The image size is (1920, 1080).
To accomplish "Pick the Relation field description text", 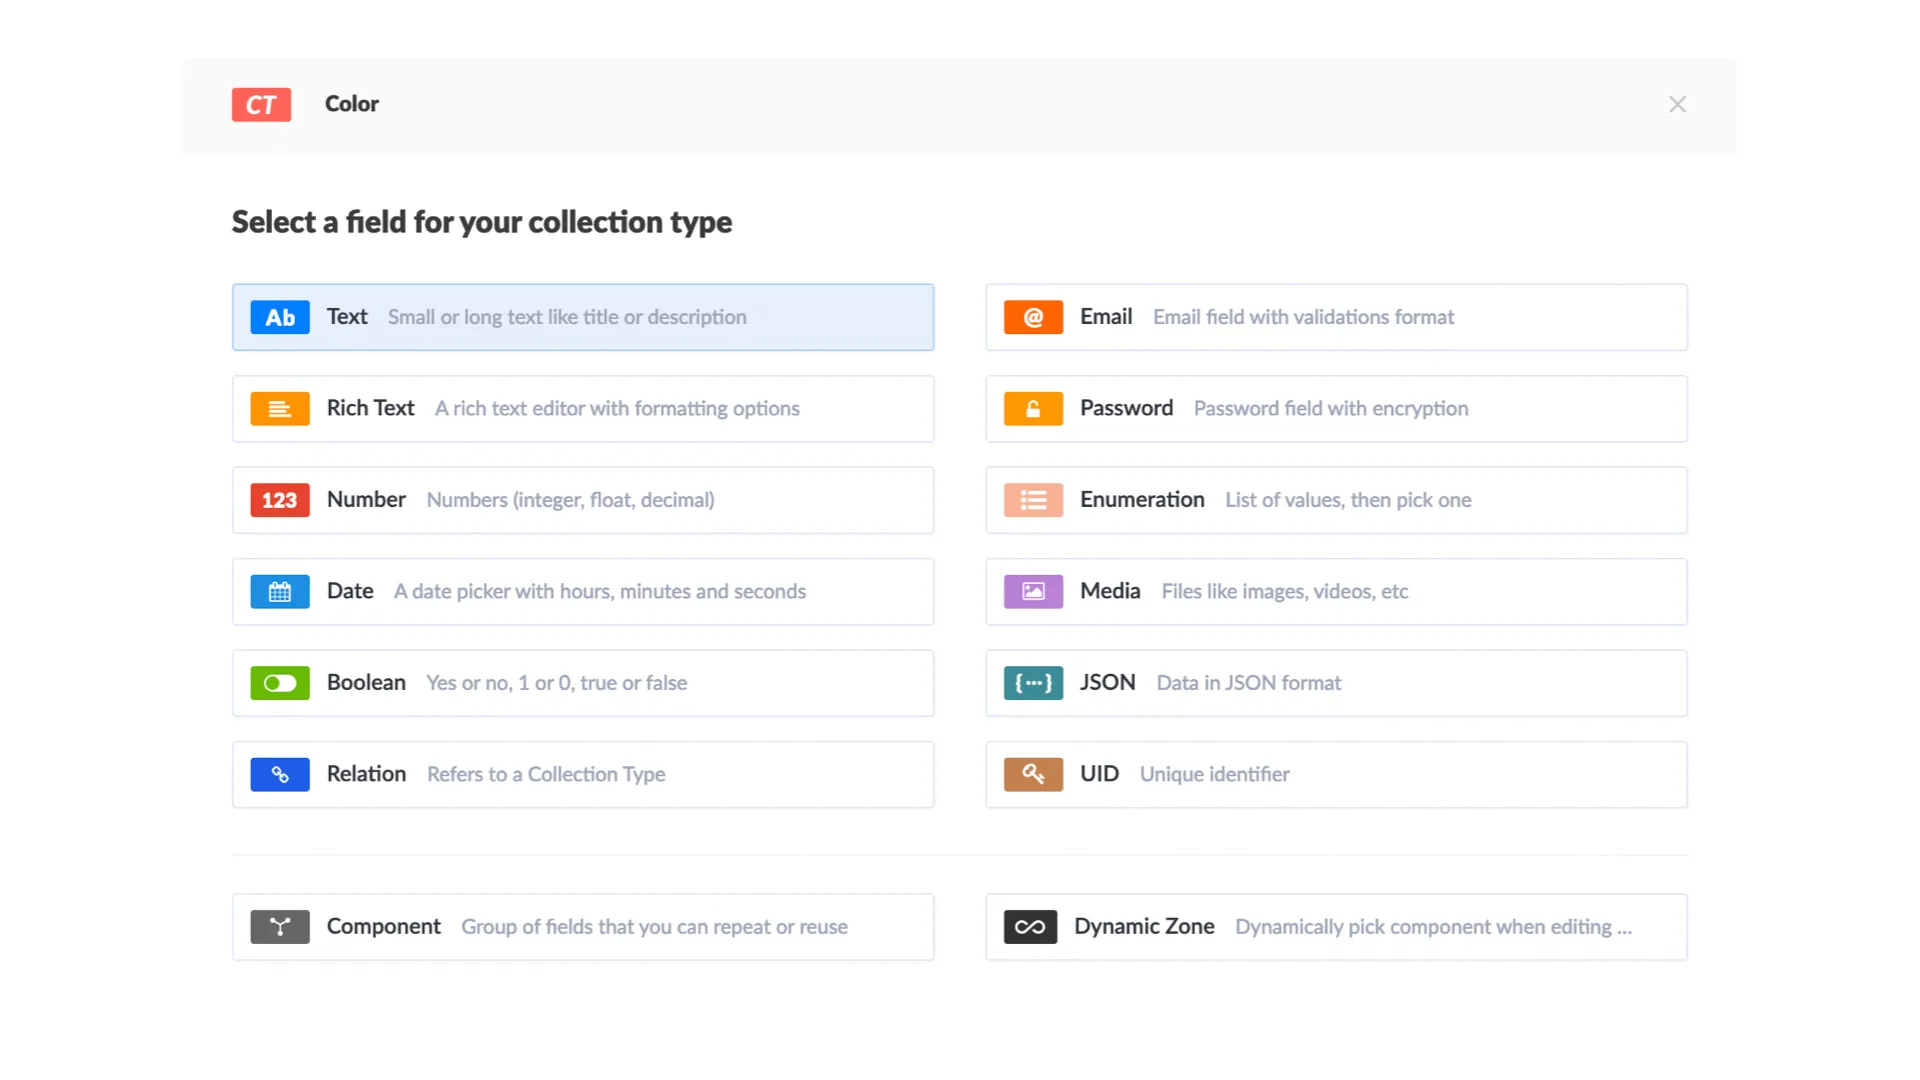I will pyautogui.click(x=546, y=775).
